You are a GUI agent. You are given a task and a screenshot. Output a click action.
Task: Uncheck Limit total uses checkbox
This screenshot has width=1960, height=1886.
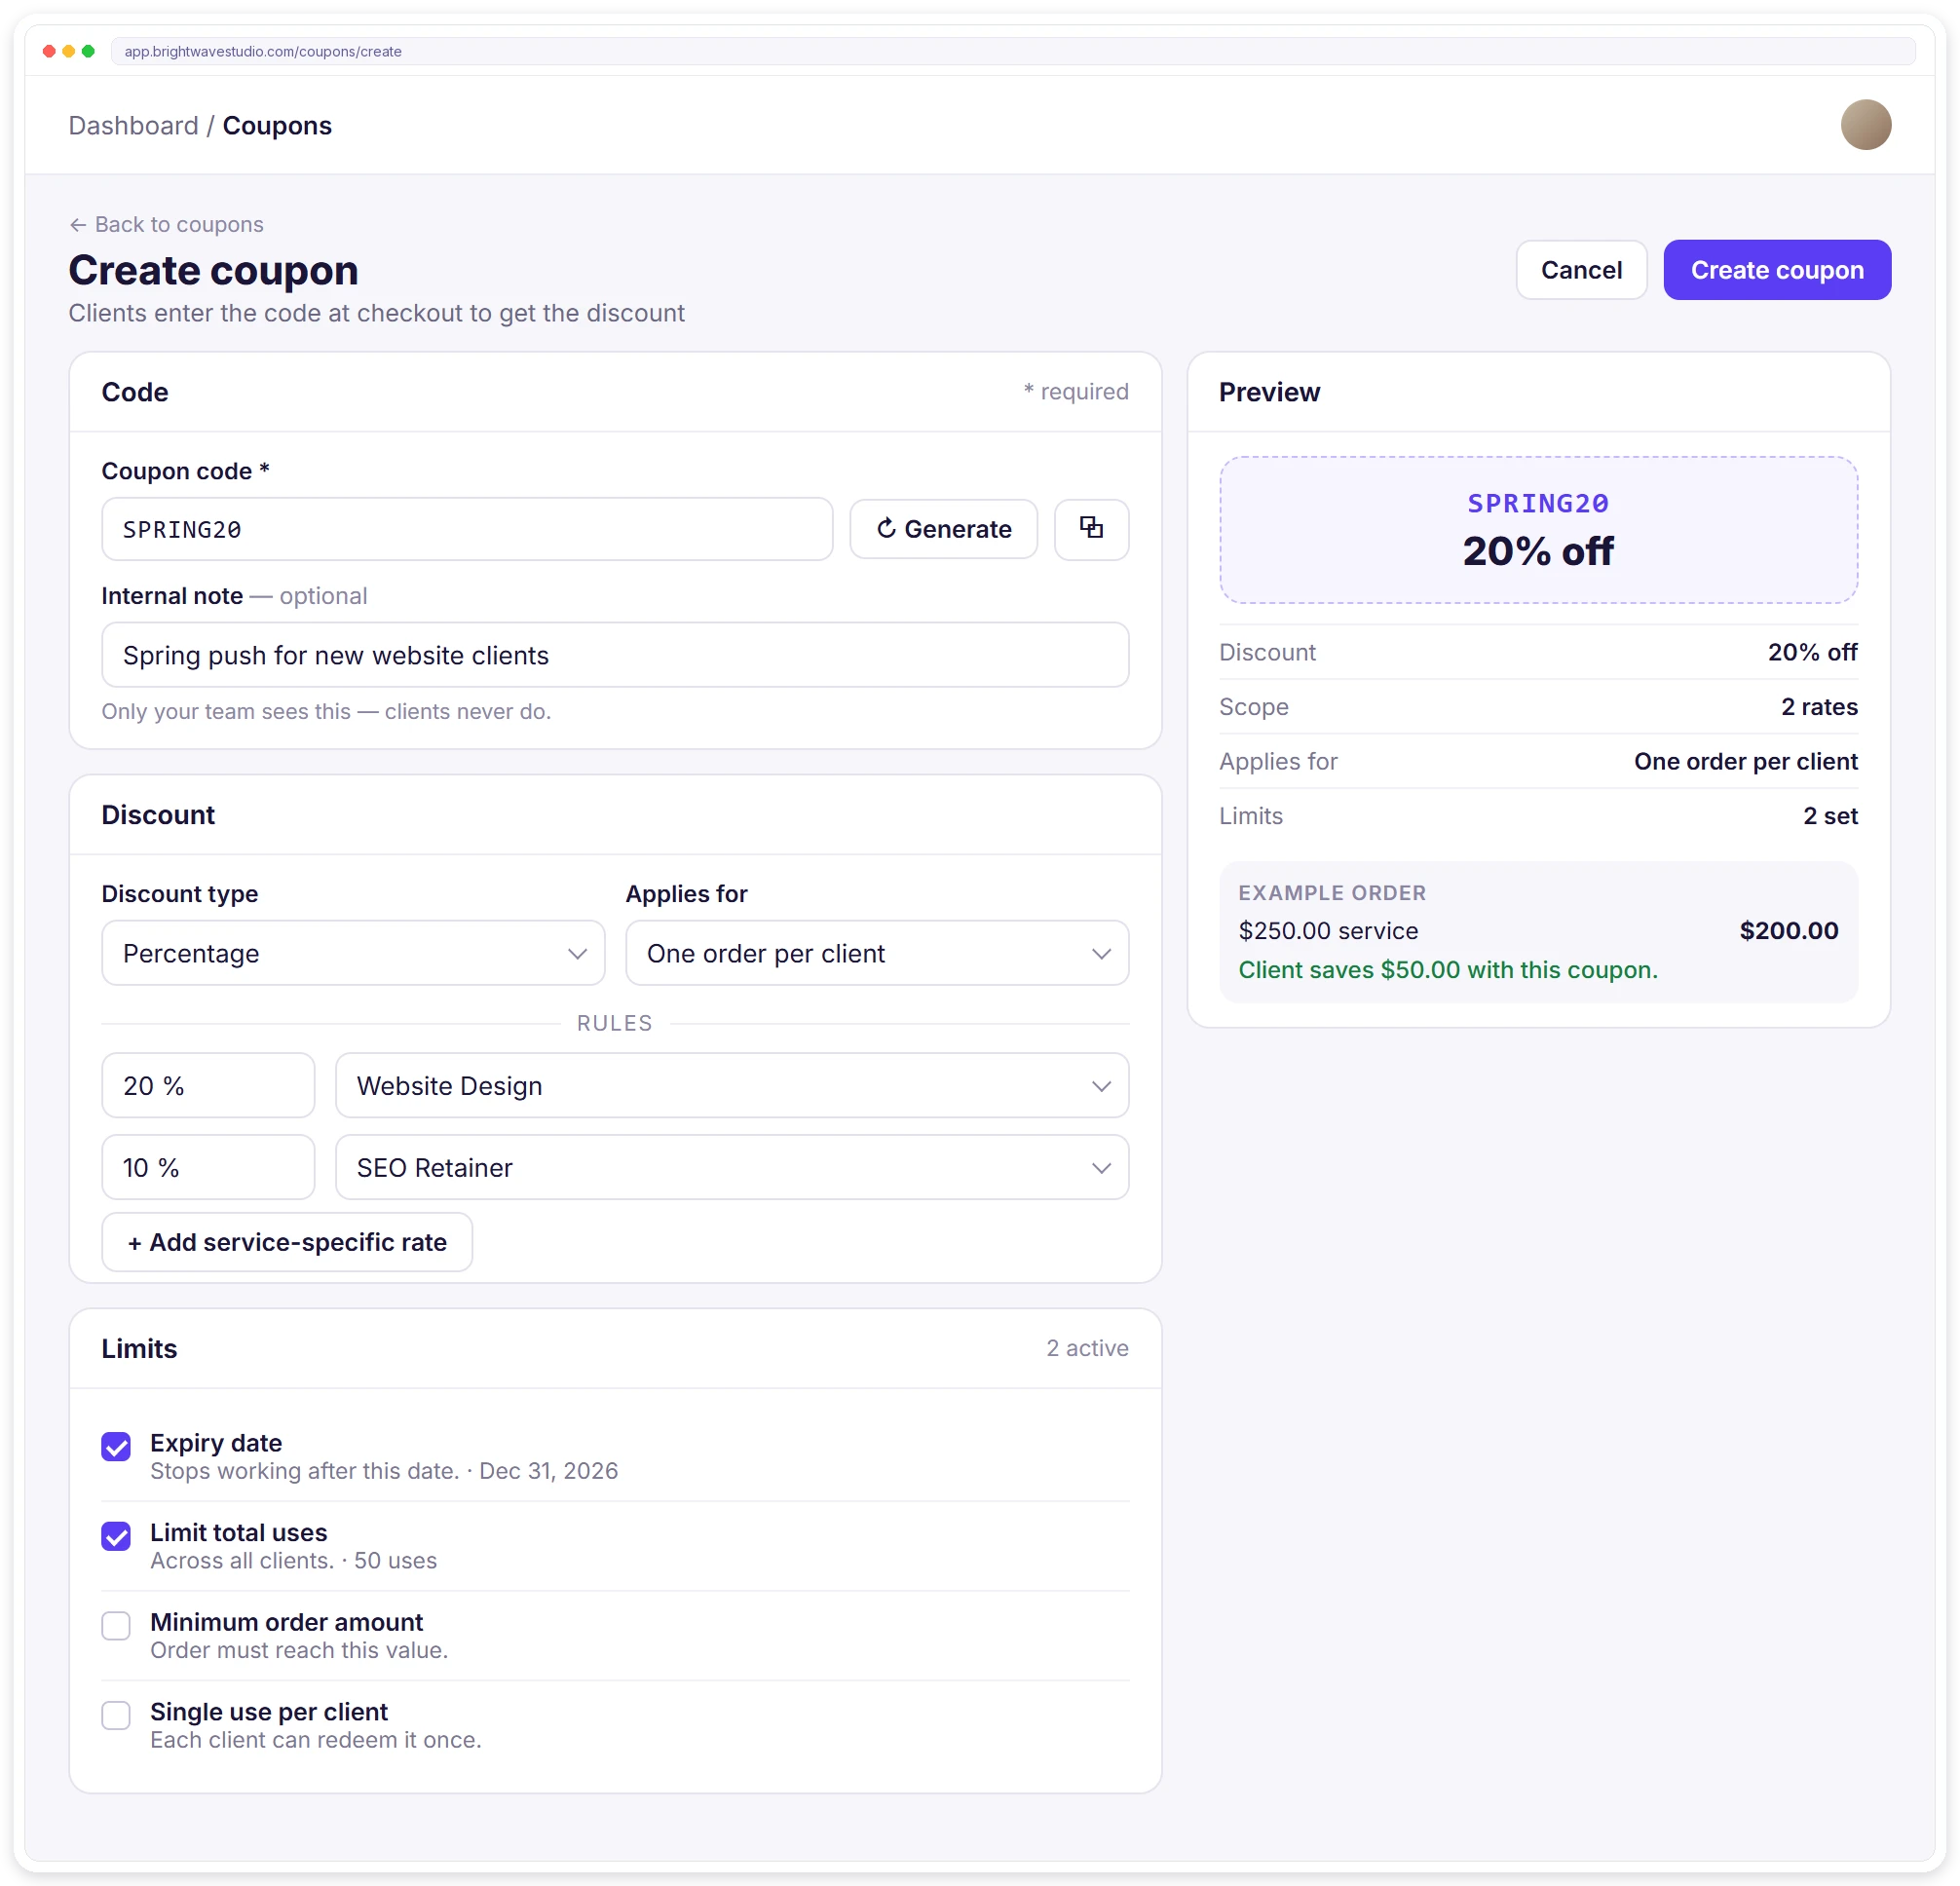pos(116,1536)
